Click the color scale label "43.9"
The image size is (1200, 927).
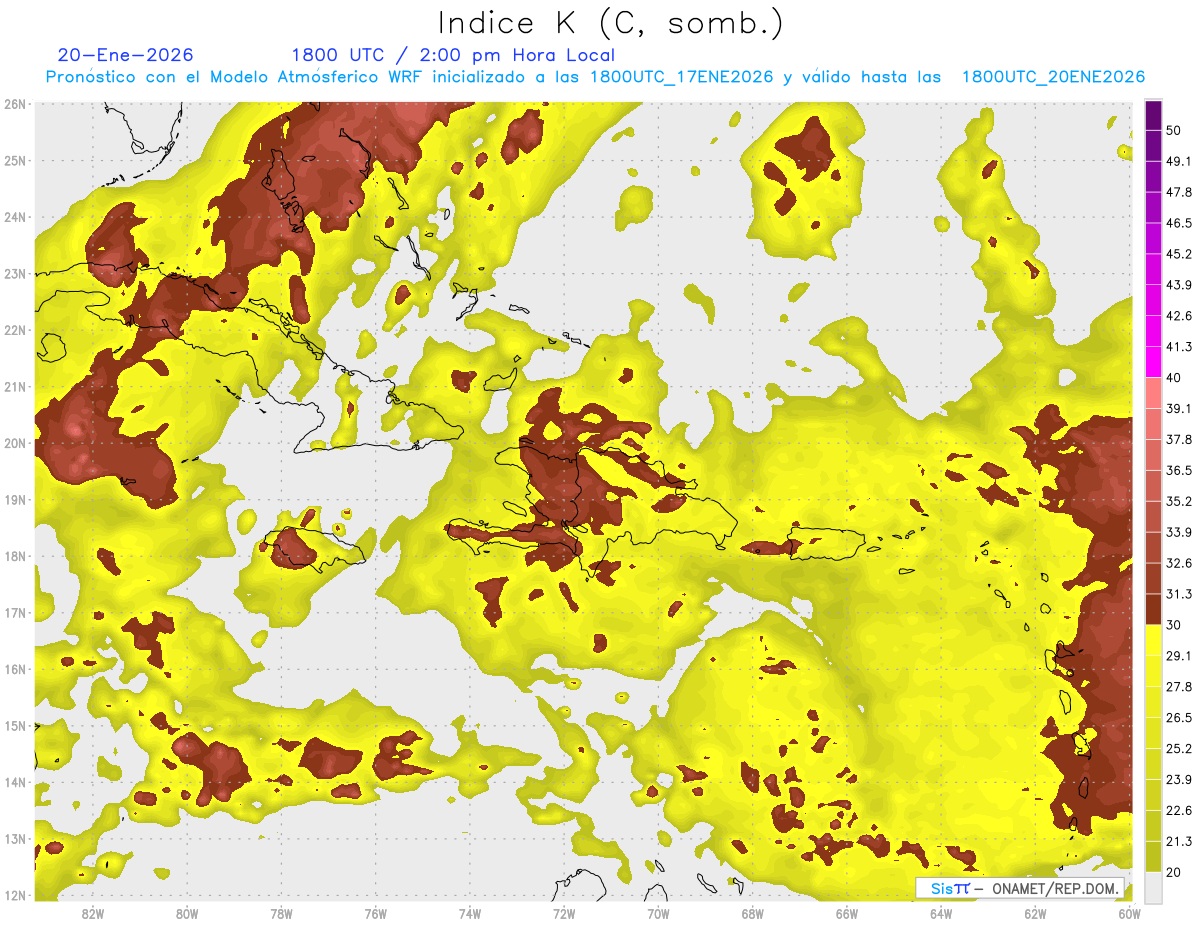click(x=1178, y=285)
